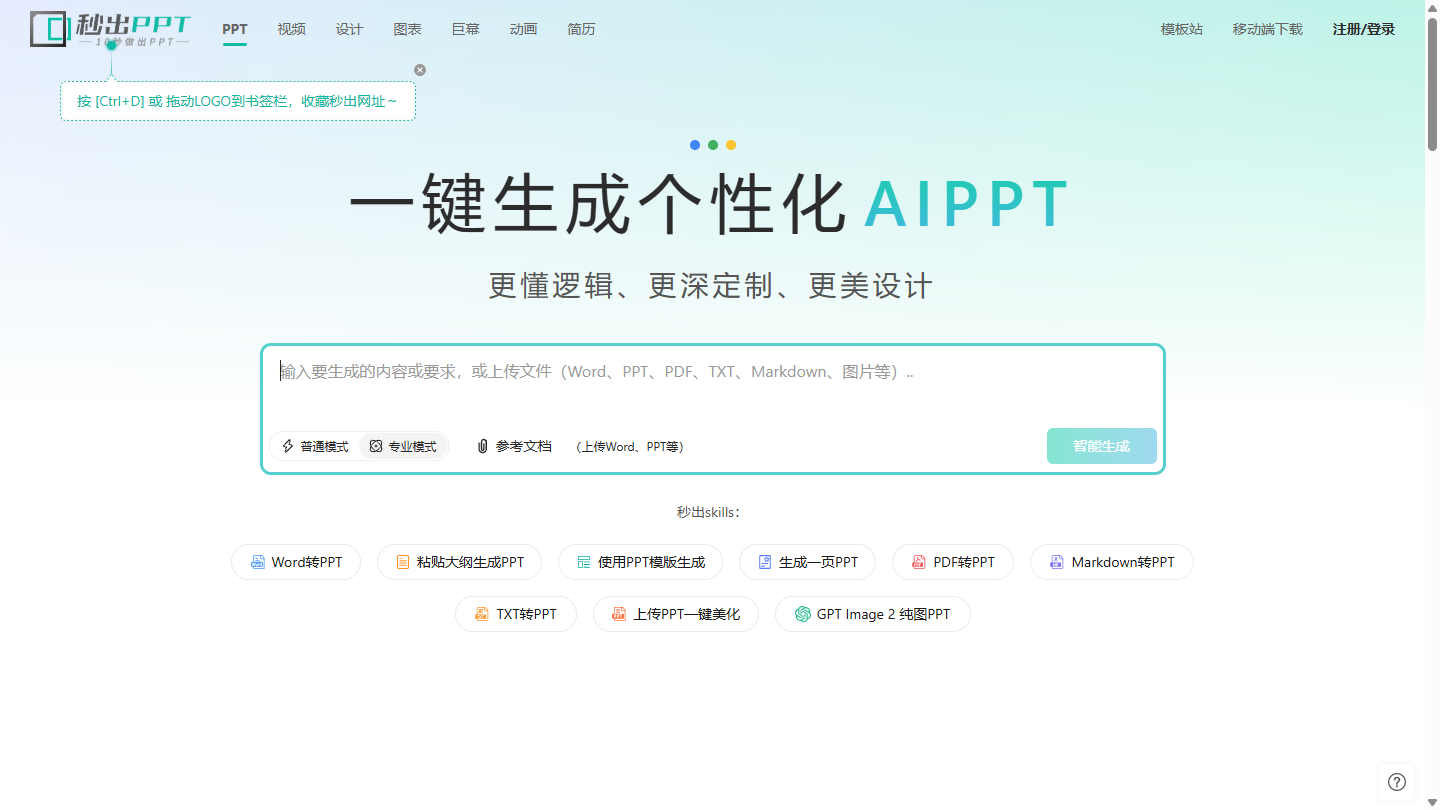Click the 更懂逻辑、更深定制、更美设计 subtitle
This screenshot has width=1440, height=810.
click(x=711, y=286)
